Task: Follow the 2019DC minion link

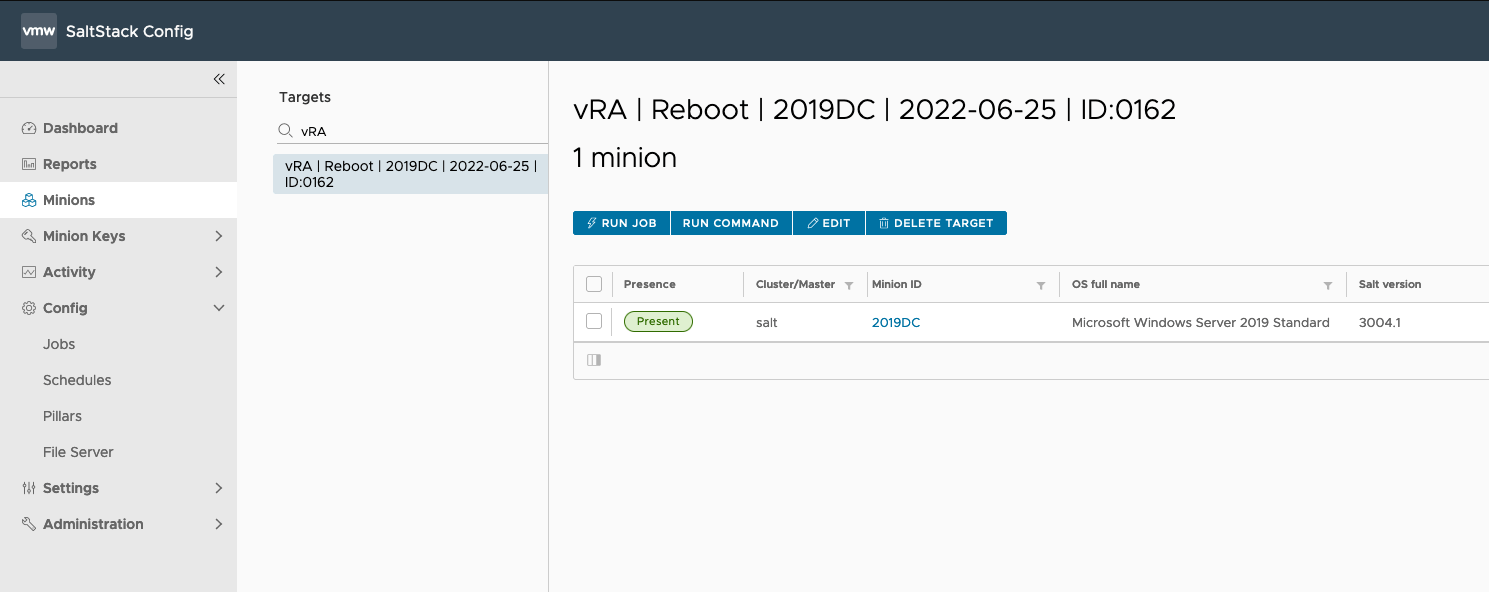Action: point(895,321)
